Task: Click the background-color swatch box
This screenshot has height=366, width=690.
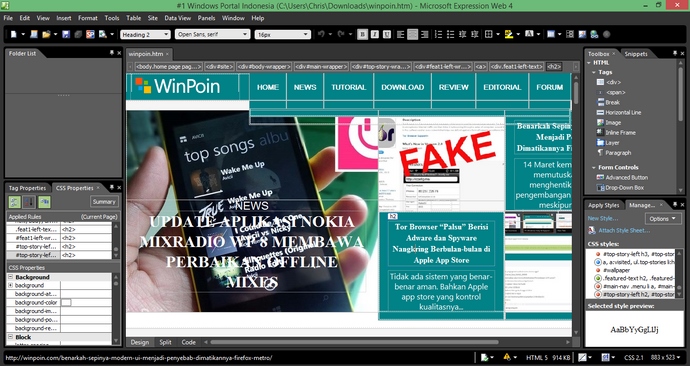Action: 66,303
